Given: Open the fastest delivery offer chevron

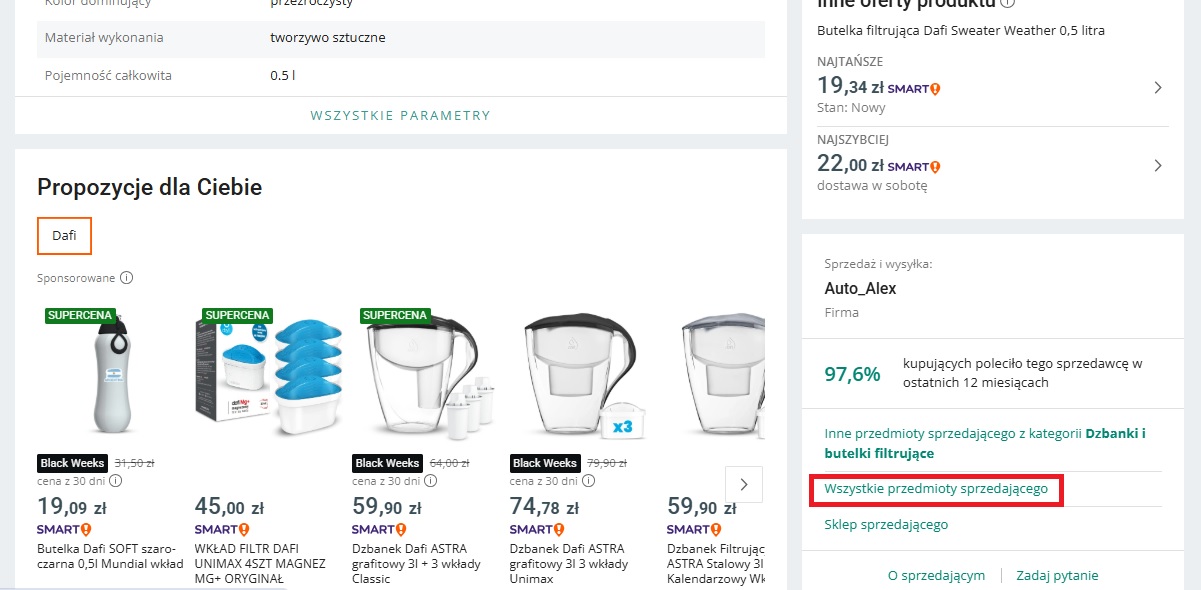Looking at the screenshot, I should (1157, 165).
